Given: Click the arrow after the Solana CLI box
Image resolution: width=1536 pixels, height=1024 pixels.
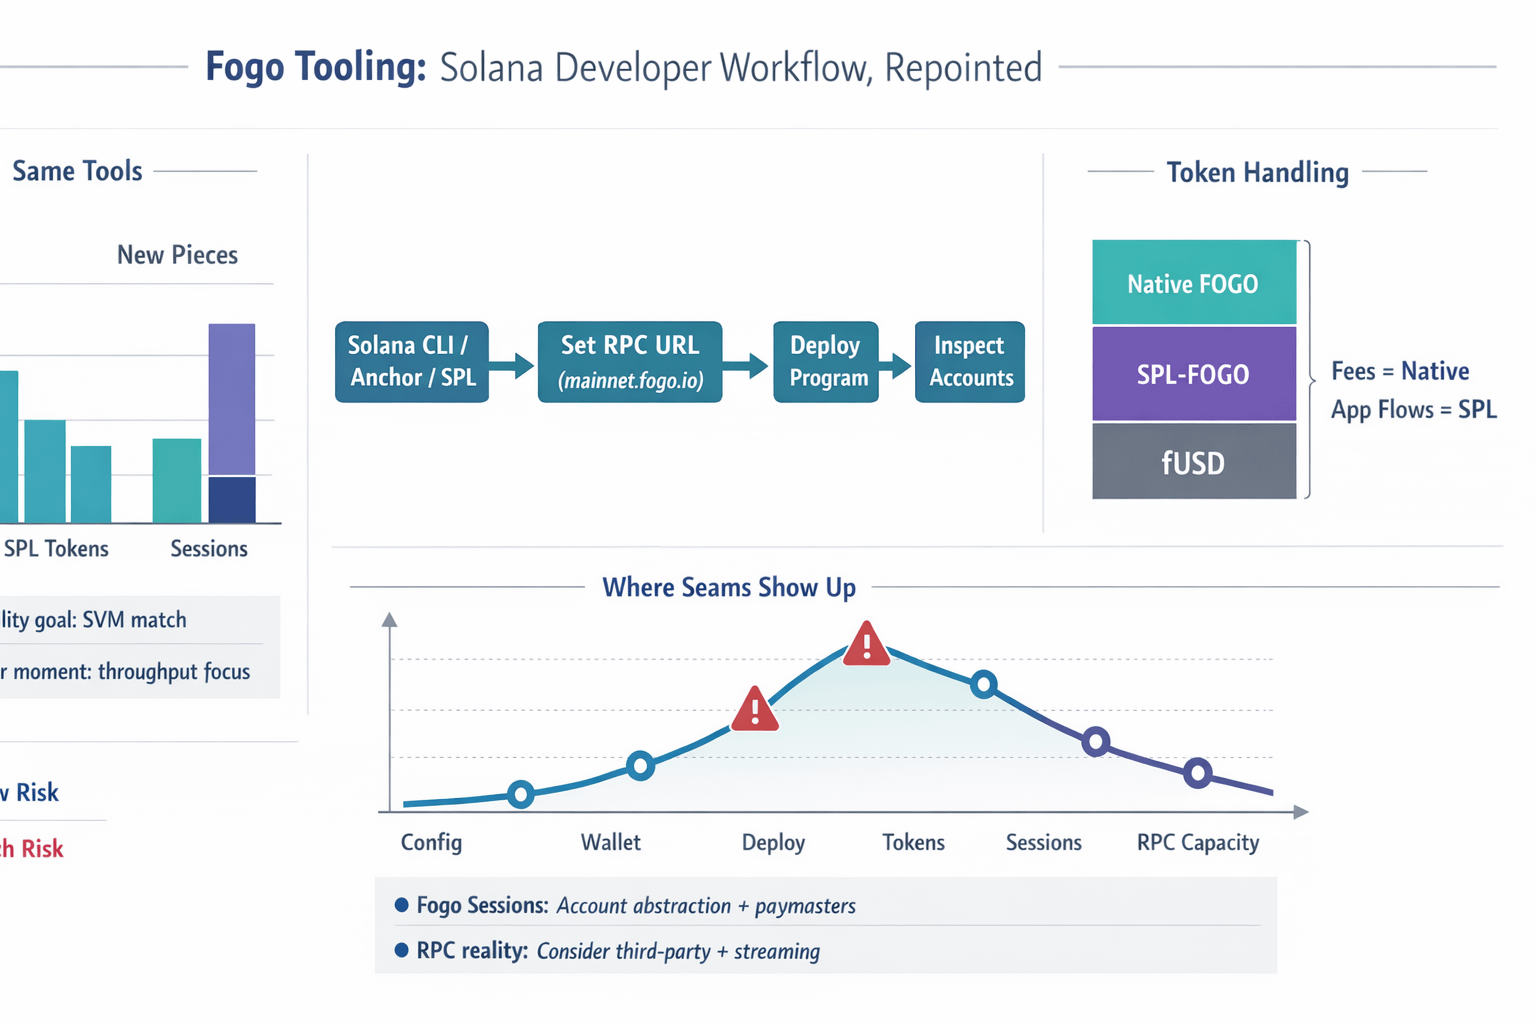Looking at the screenshot, I should (513, 365).
